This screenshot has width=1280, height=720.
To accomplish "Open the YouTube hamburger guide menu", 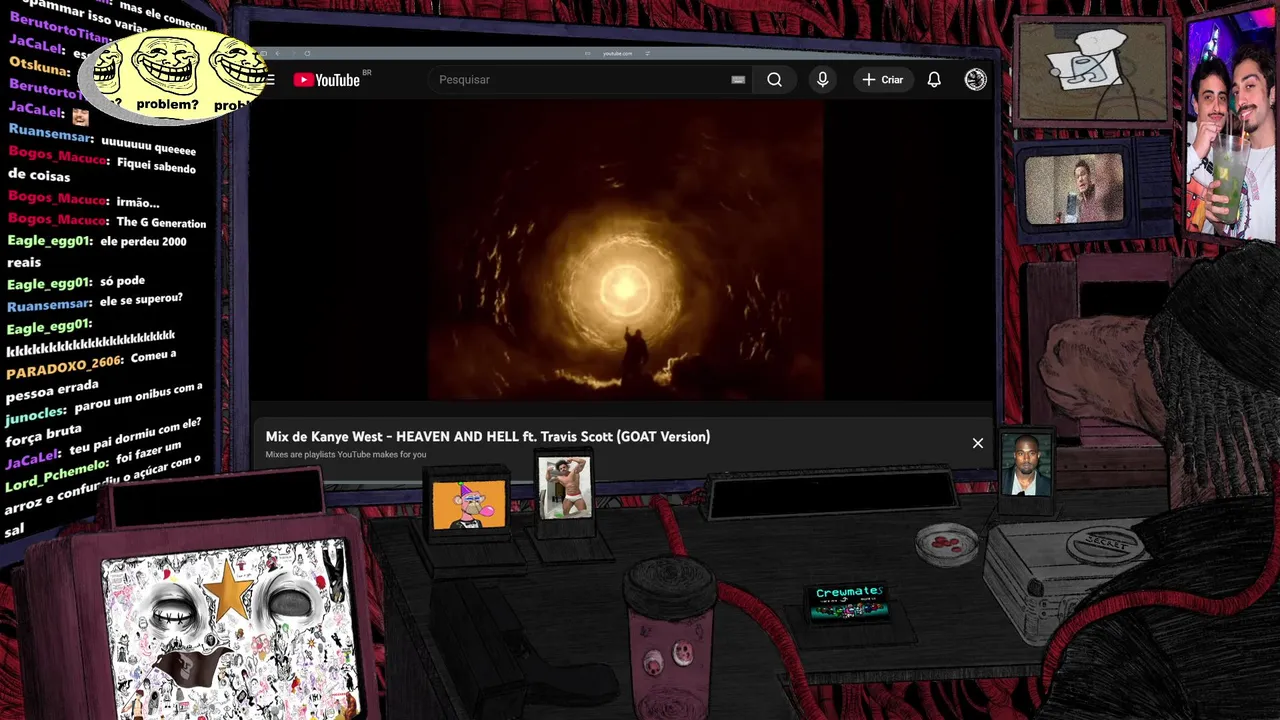I will [270, 80].
